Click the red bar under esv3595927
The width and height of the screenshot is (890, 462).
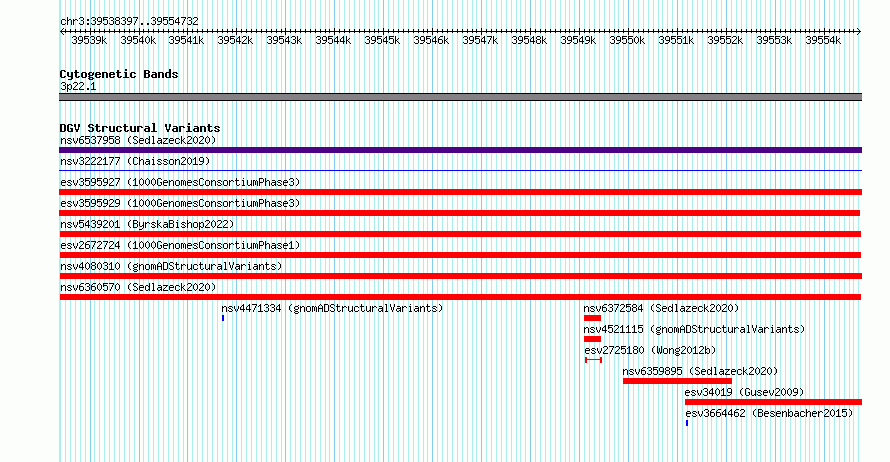460,192
